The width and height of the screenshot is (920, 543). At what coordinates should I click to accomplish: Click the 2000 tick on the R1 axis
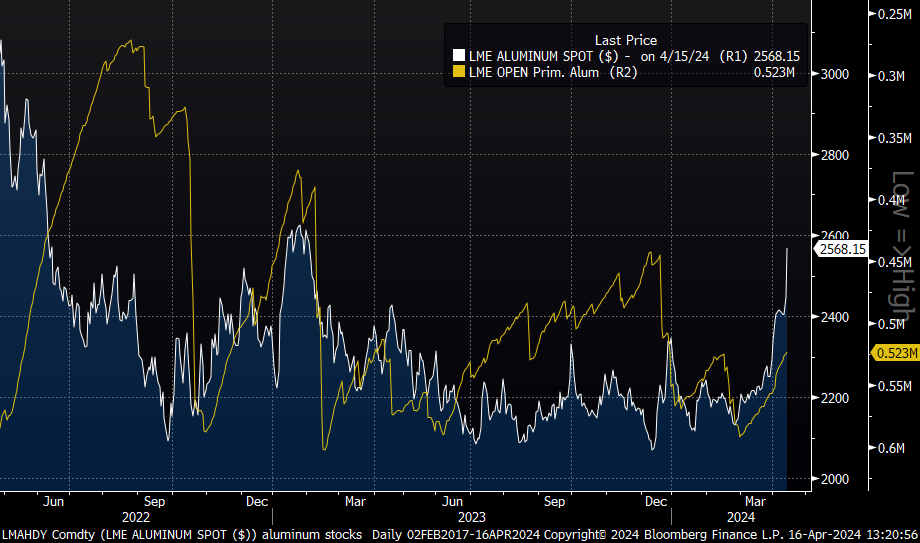tap(834, 479)
